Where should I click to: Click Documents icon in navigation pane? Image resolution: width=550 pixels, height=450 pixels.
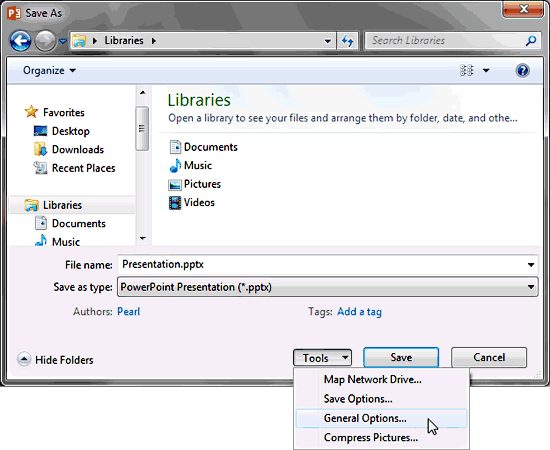[x=41, y=223]
